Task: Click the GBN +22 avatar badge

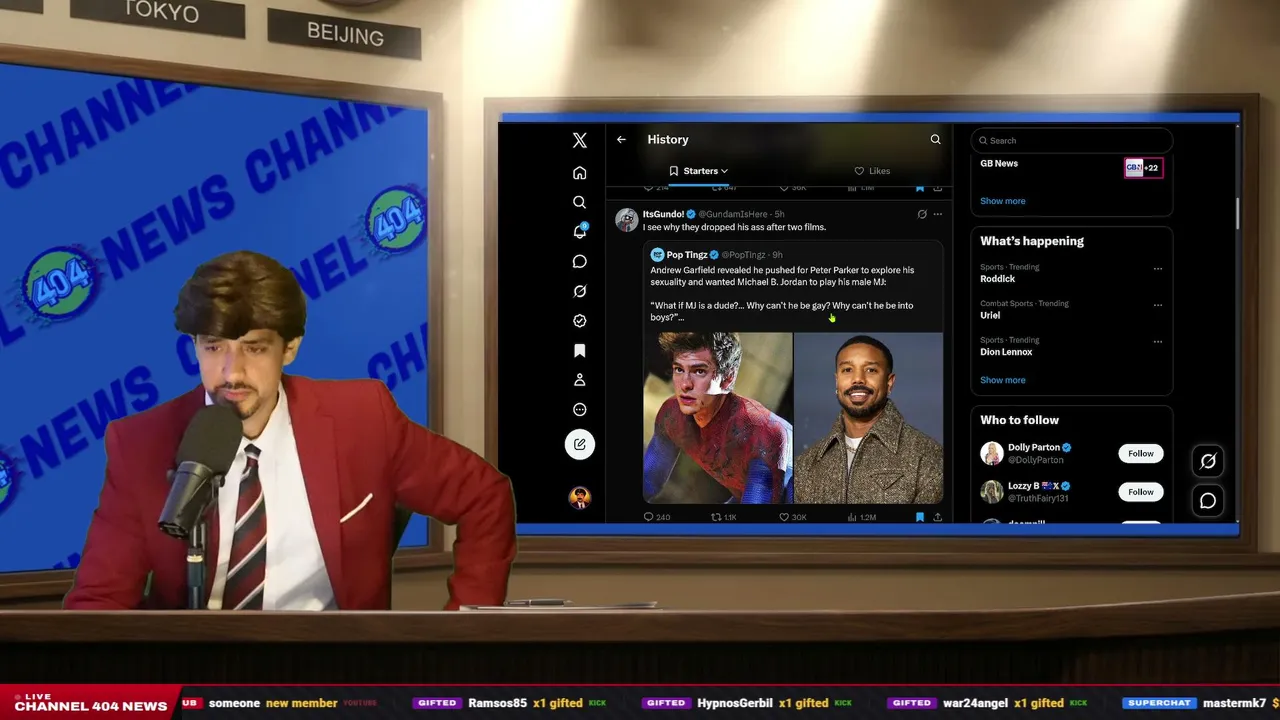Action: click(1143, 168)
